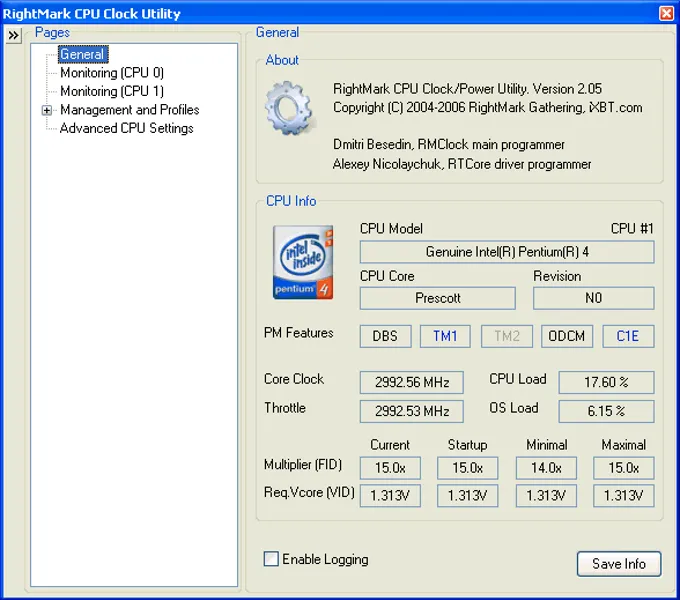Click the gear icon in the About section

point(289,108)
